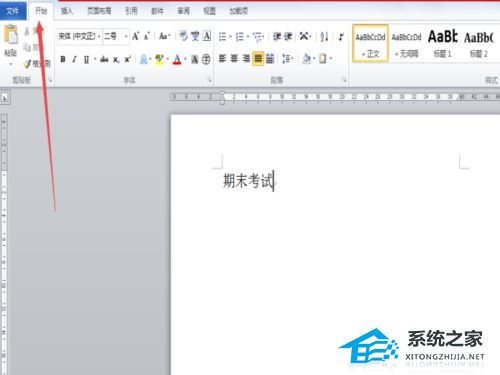Switch to the Page Layout tab
This screenshot has width=500, height=375.
pyautogui.click(x=99, y=11)
